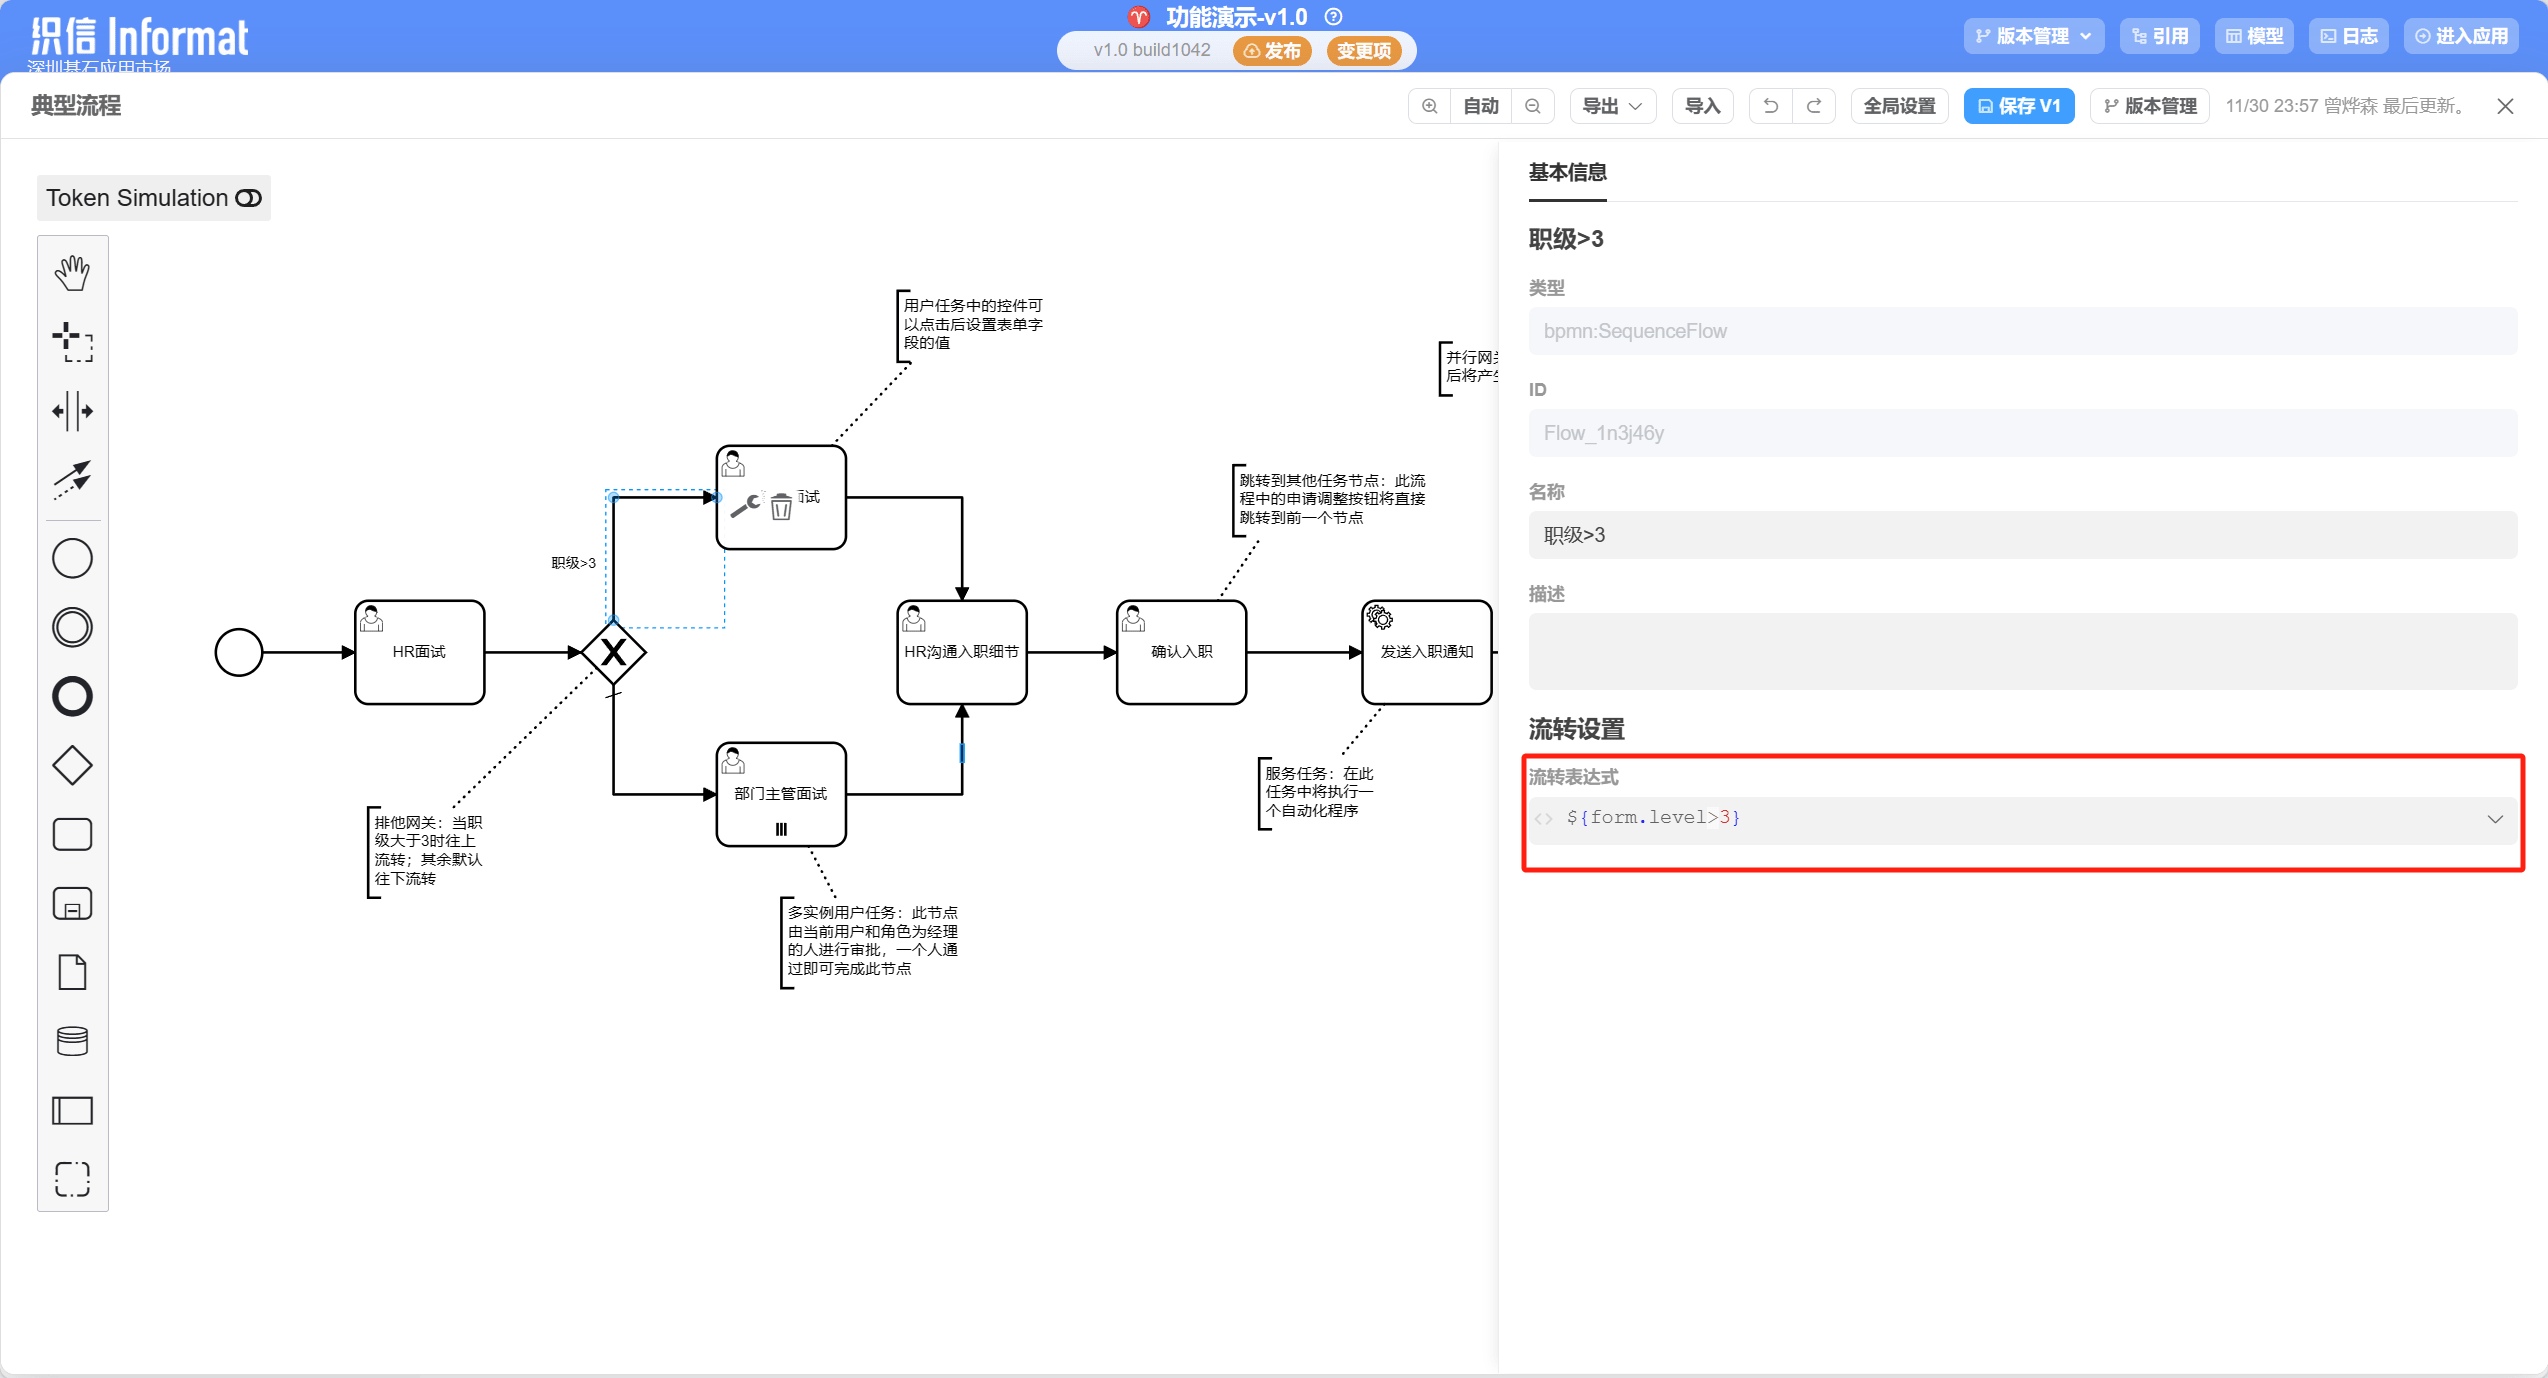Expand 版本管理 dropdown in top header
The height and width of the screenshot is (1378, 2548).
pos(2033,36)
